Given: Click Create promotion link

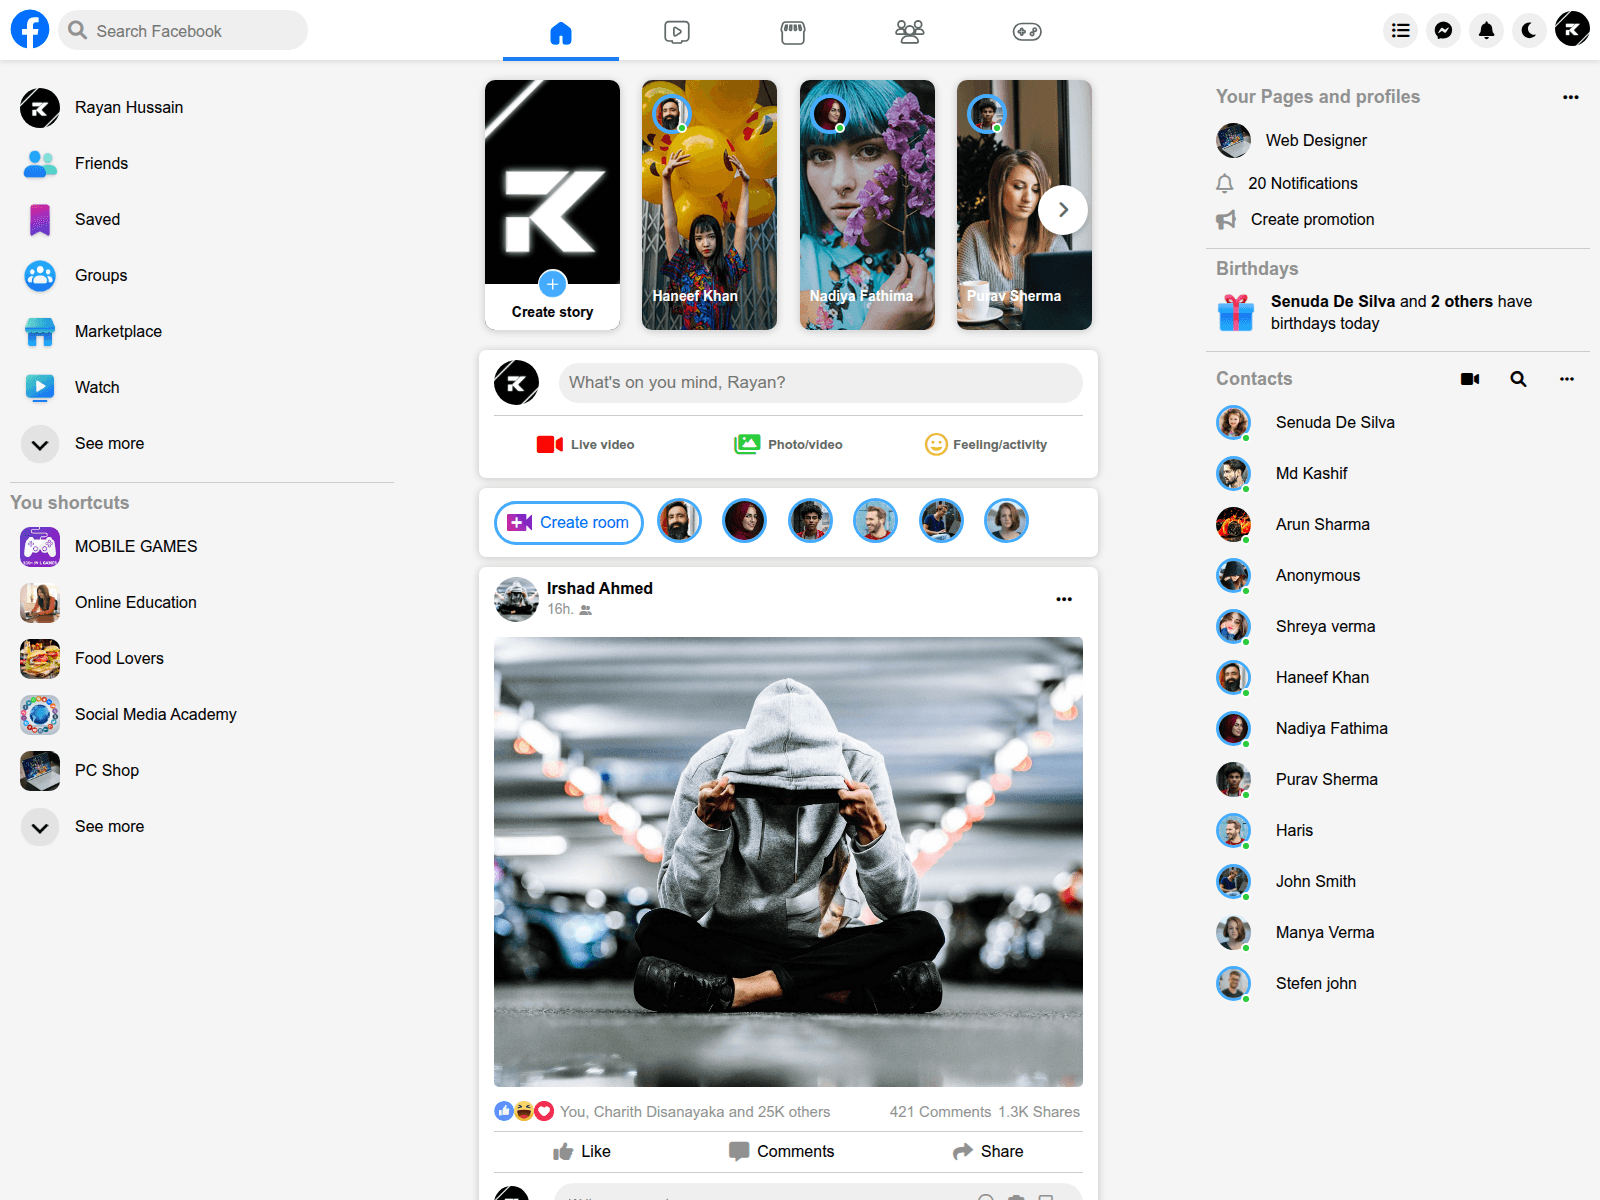Looking at the screenshot, I should coord(1296,219).
